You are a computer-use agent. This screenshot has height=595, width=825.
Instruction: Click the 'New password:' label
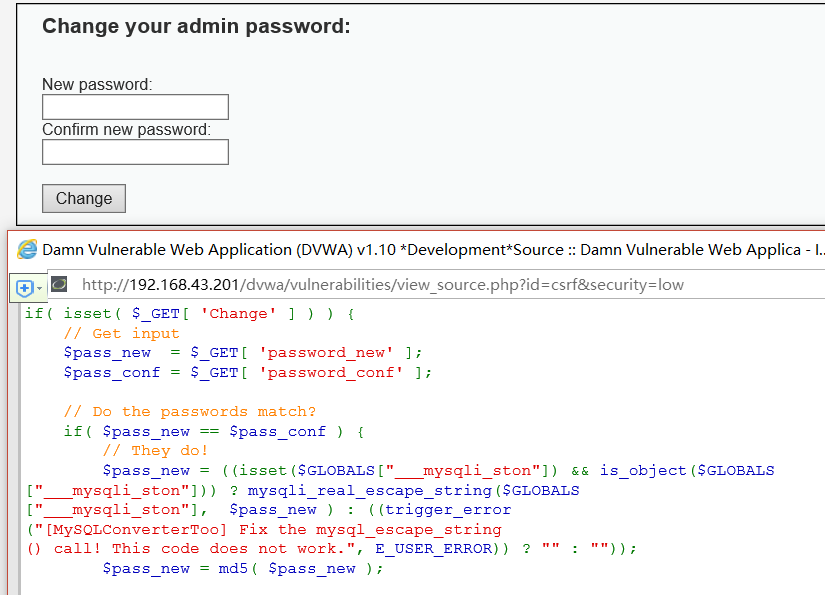pyautogui.click(x=97, y=85)
